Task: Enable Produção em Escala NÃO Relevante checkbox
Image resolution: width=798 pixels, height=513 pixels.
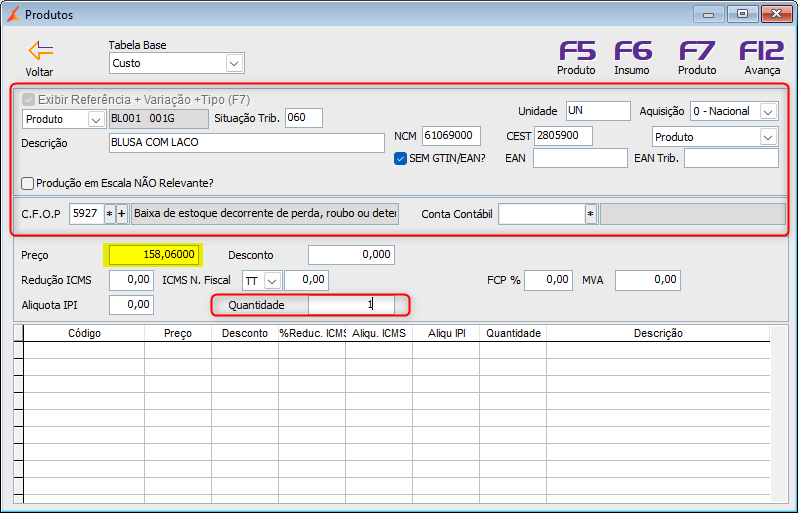Action: pyautogui.click(x=28, y=183)
